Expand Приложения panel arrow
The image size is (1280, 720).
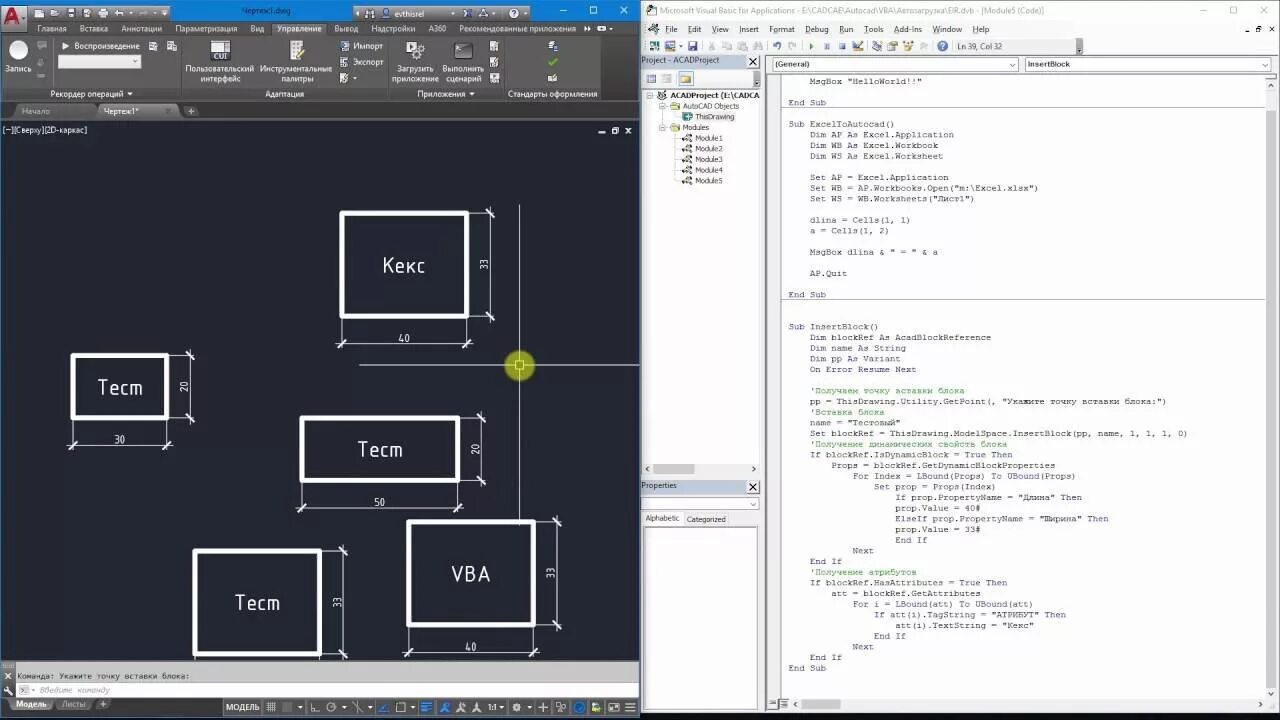472,94
